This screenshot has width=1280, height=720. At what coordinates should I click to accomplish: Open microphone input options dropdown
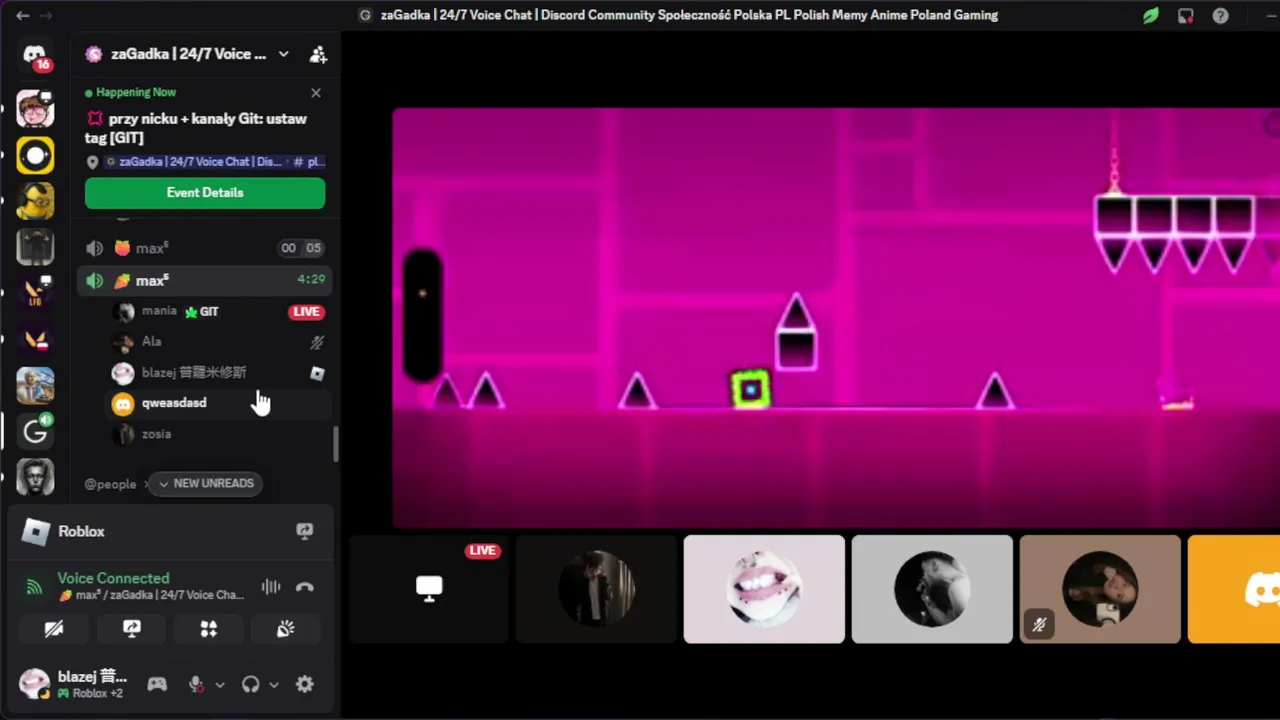220,685
